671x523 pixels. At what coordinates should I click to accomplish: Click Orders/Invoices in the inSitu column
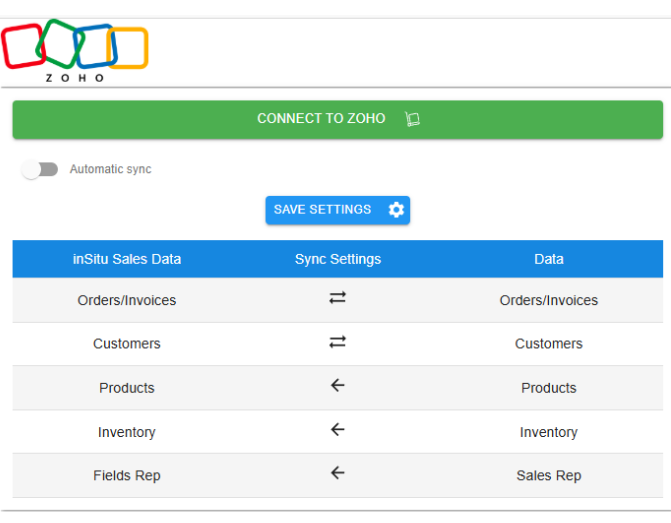coord(127,300)
